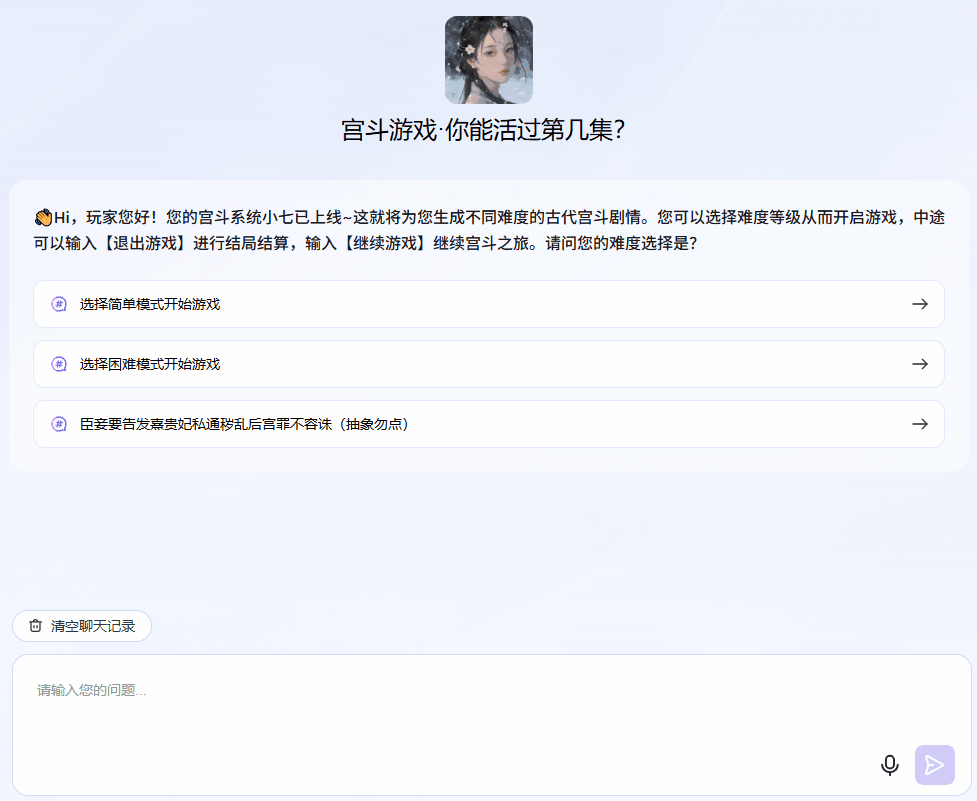The width and height of the screenshot is (977, 801).
Task: Click the chat icon beside 选择简单模式开始游戏
Action: (x=59, y=304)
